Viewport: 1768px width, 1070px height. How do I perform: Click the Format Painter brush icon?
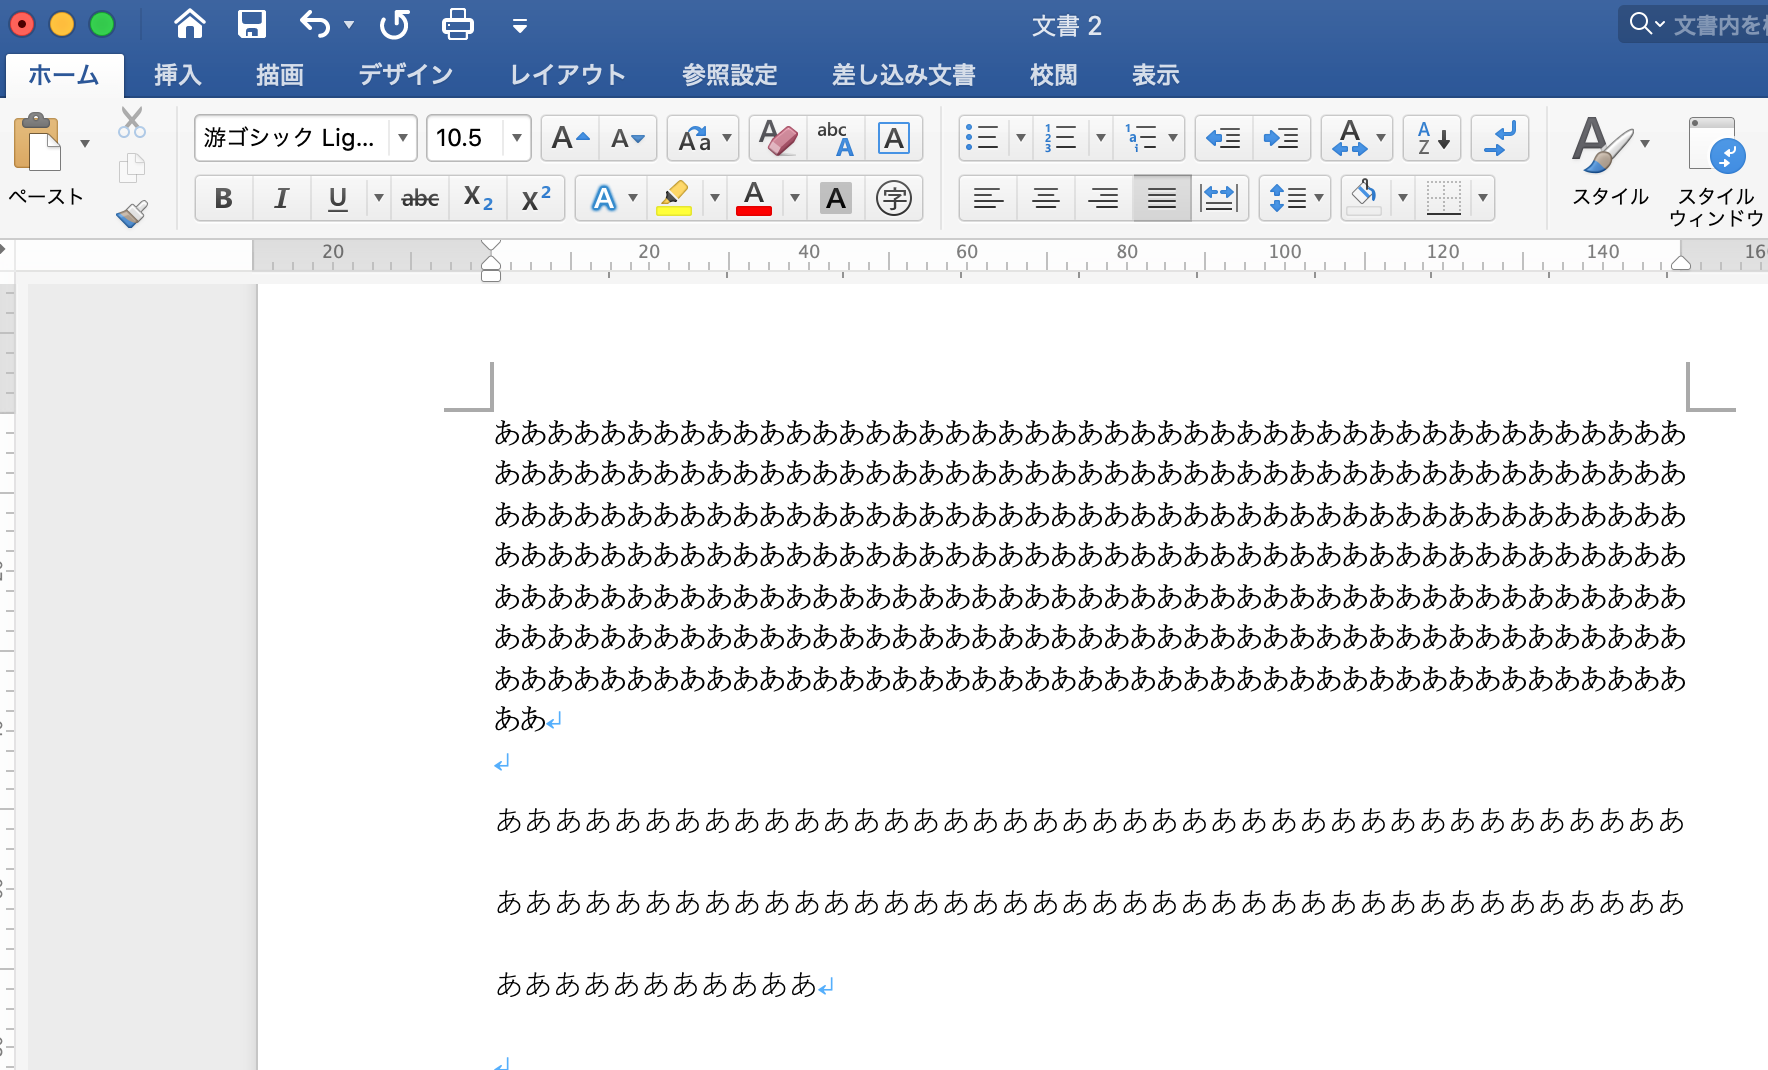(132, 213)
